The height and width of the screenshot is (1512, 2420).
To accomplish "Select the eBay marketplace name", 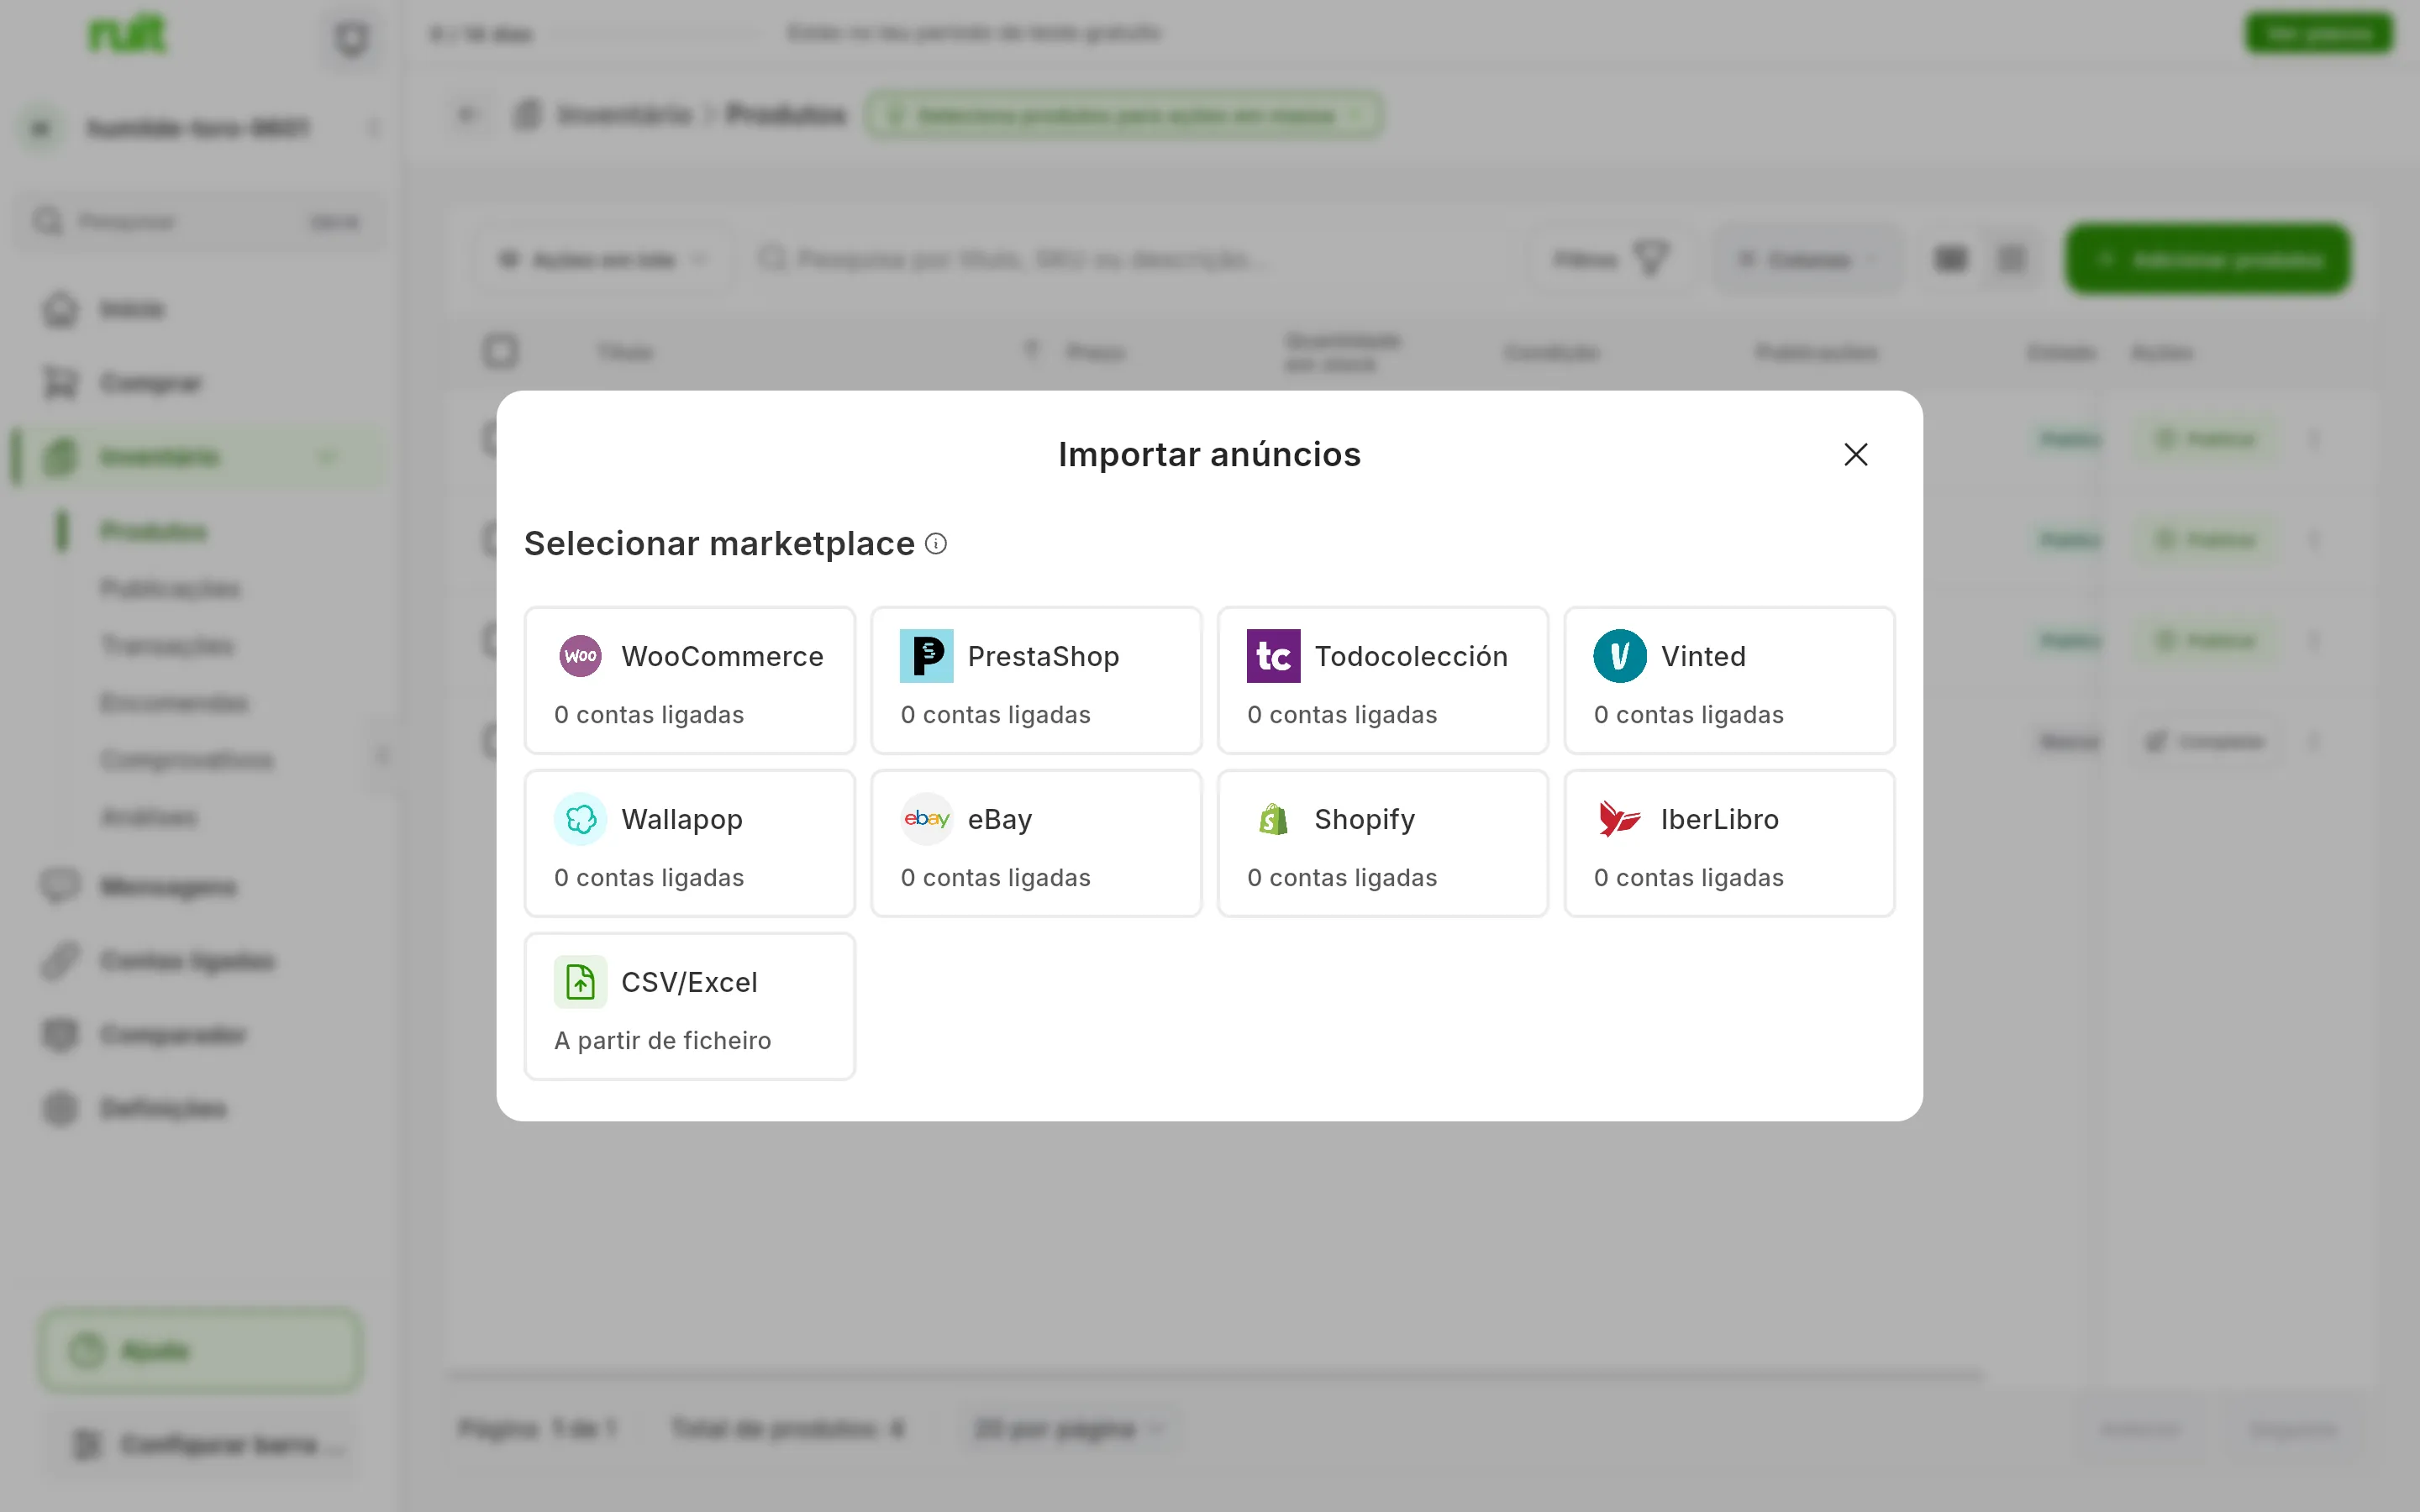I will click(x=1000, y=819).
